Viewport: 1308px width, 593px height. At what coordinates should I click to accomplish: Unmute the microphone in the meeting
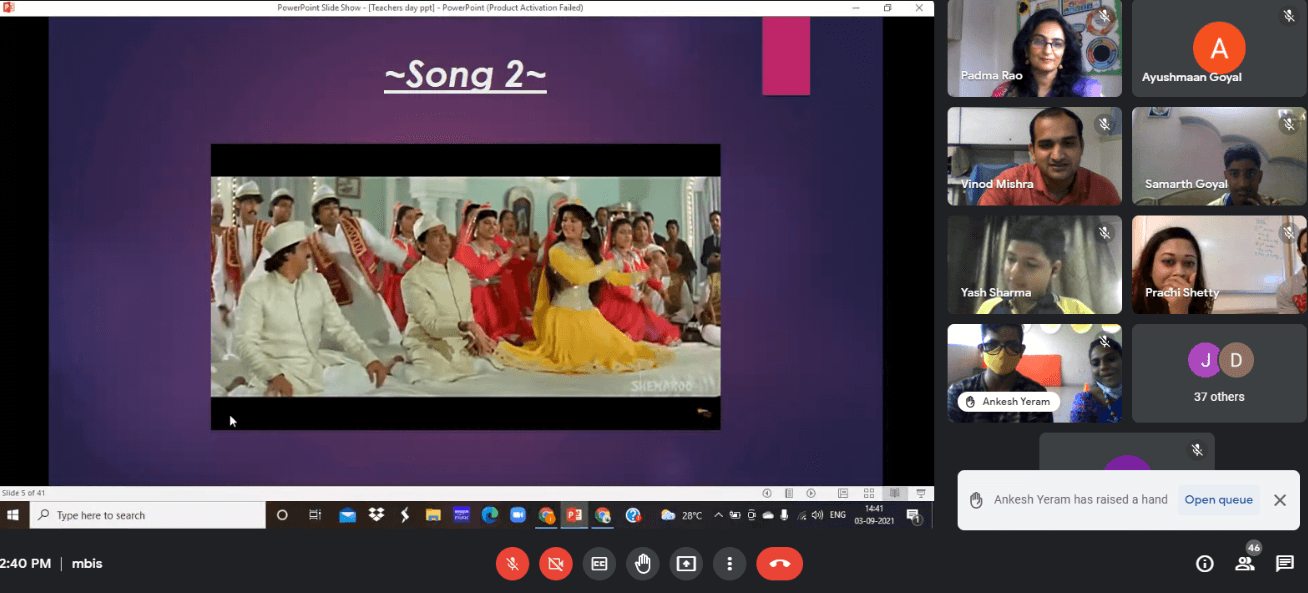pyautogui.click(x=512, y=564)
